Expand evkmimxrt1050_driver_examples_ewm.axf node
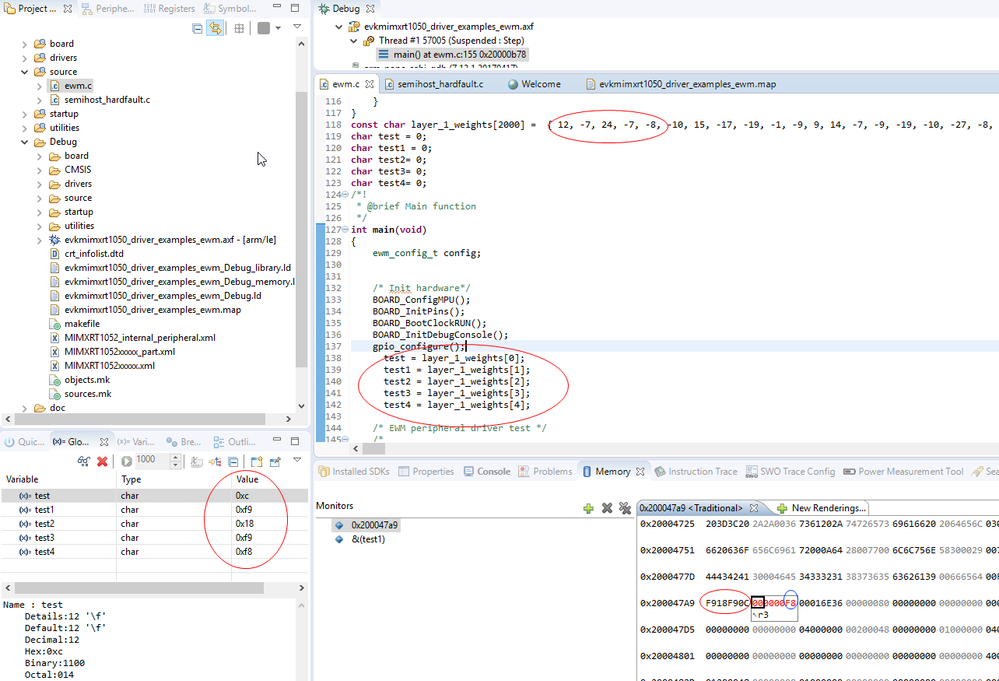The width and height of the screenshot is (999, 681). (x=39, y=240)
